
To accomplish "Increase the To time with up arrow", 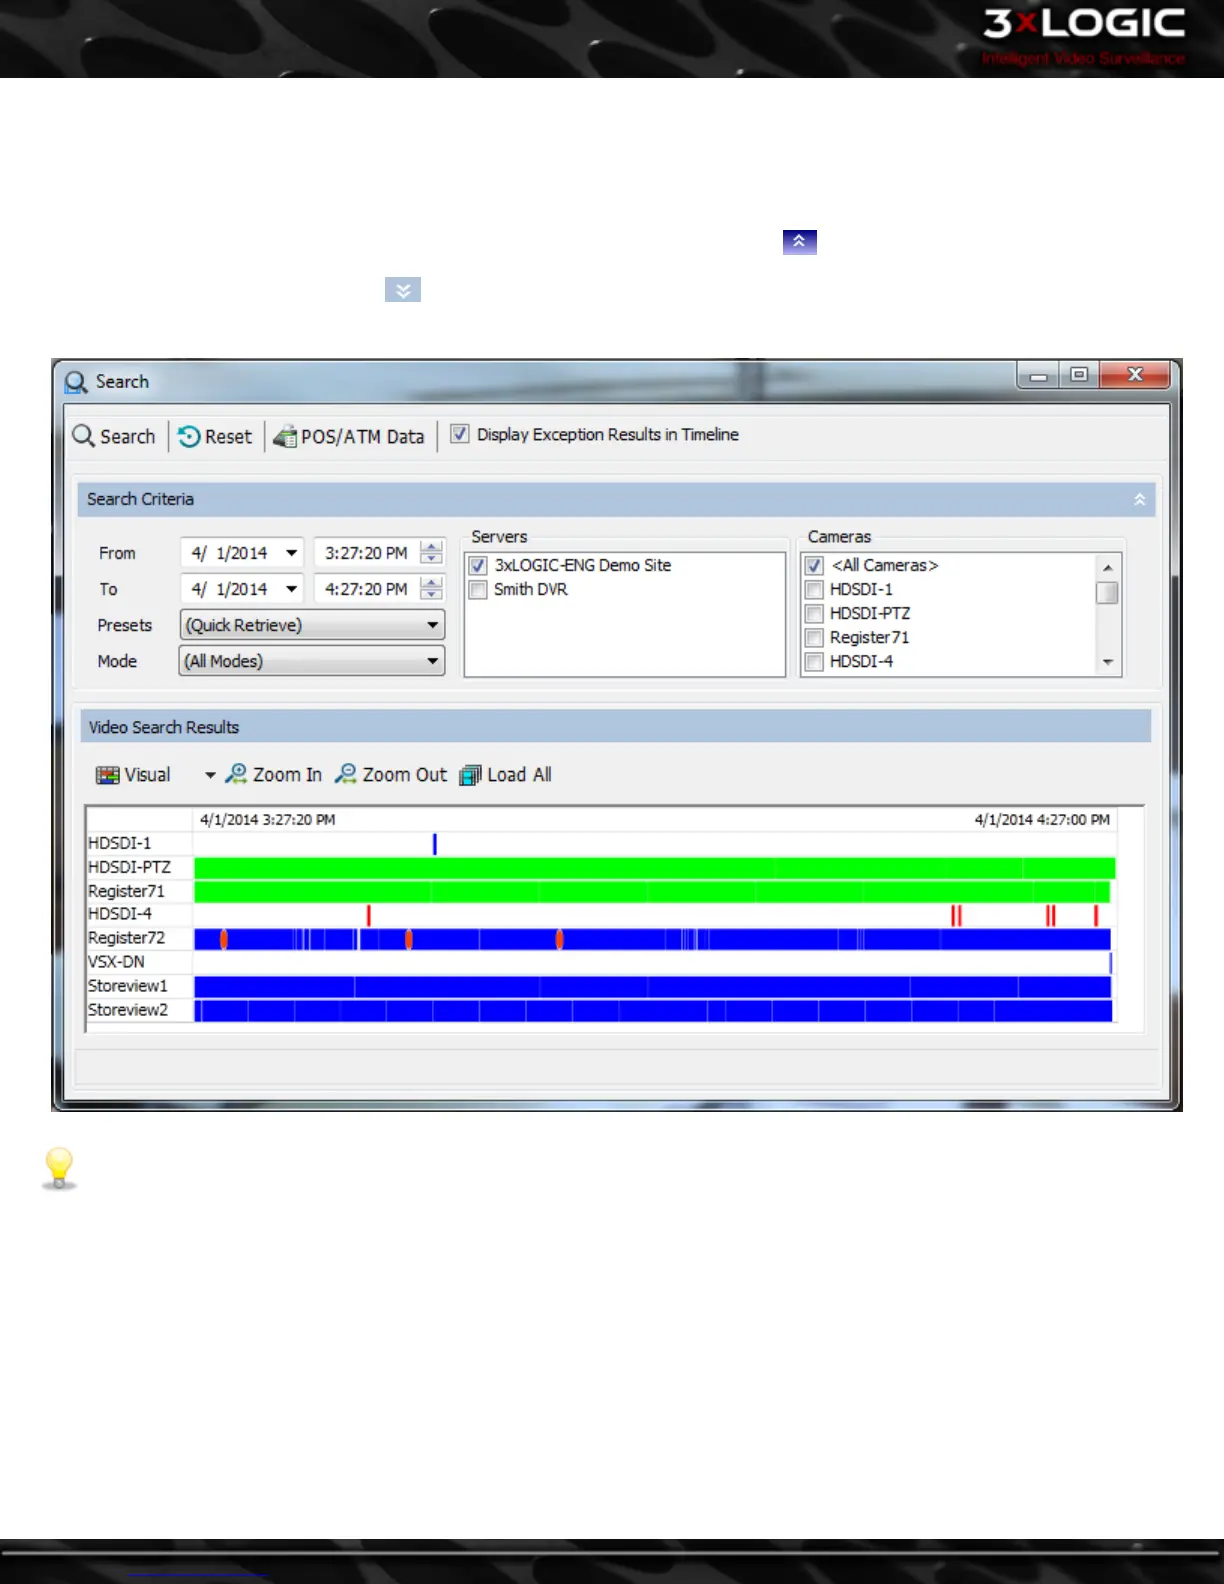I will 432,583.
